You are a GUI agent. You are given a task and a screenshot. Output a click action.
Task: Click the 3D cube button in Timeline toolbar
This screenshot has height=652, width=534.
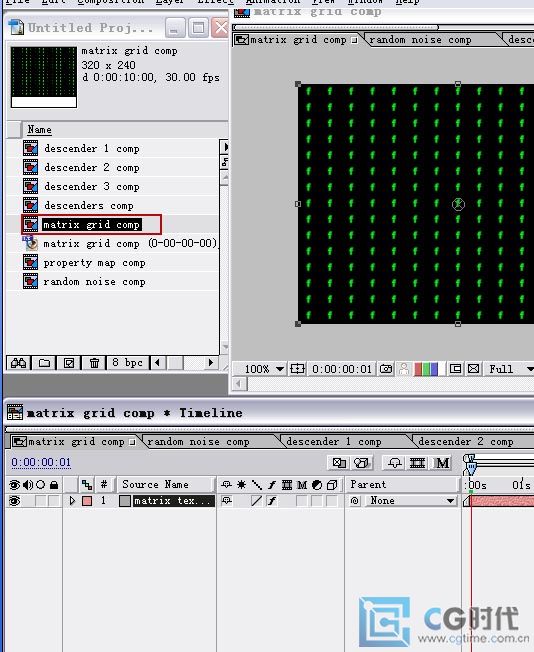click(x=361, y=463)
